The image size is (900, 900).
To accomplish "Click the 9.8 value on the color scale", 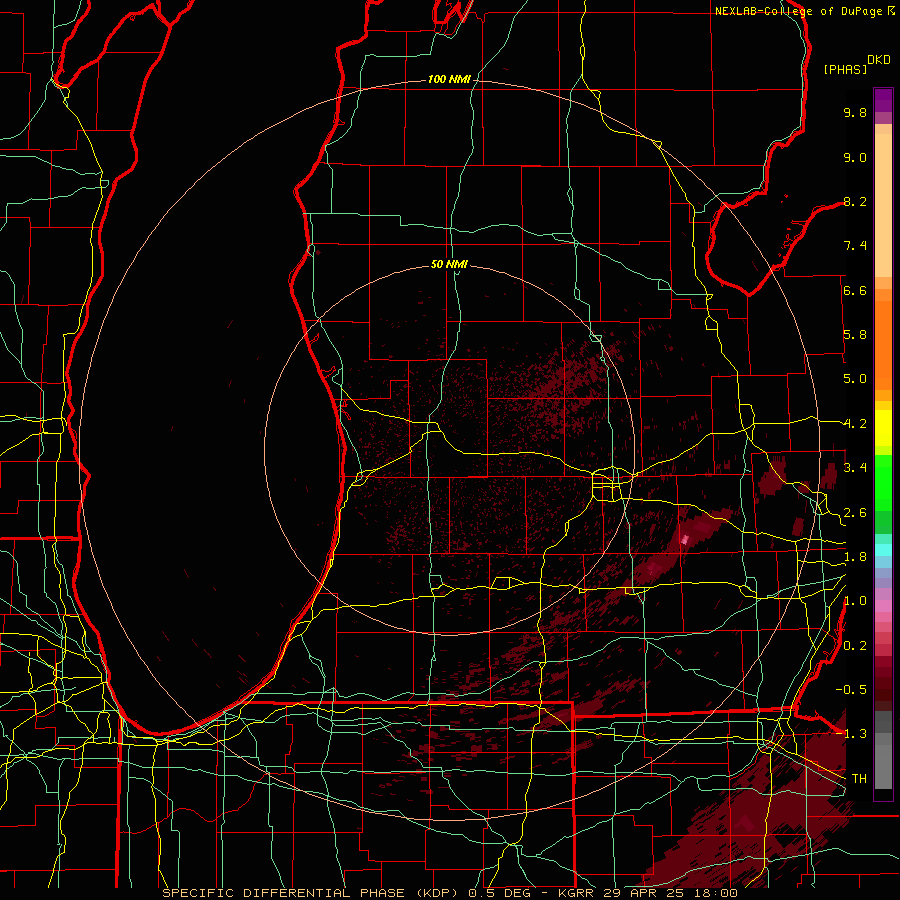I will point(855,112).
